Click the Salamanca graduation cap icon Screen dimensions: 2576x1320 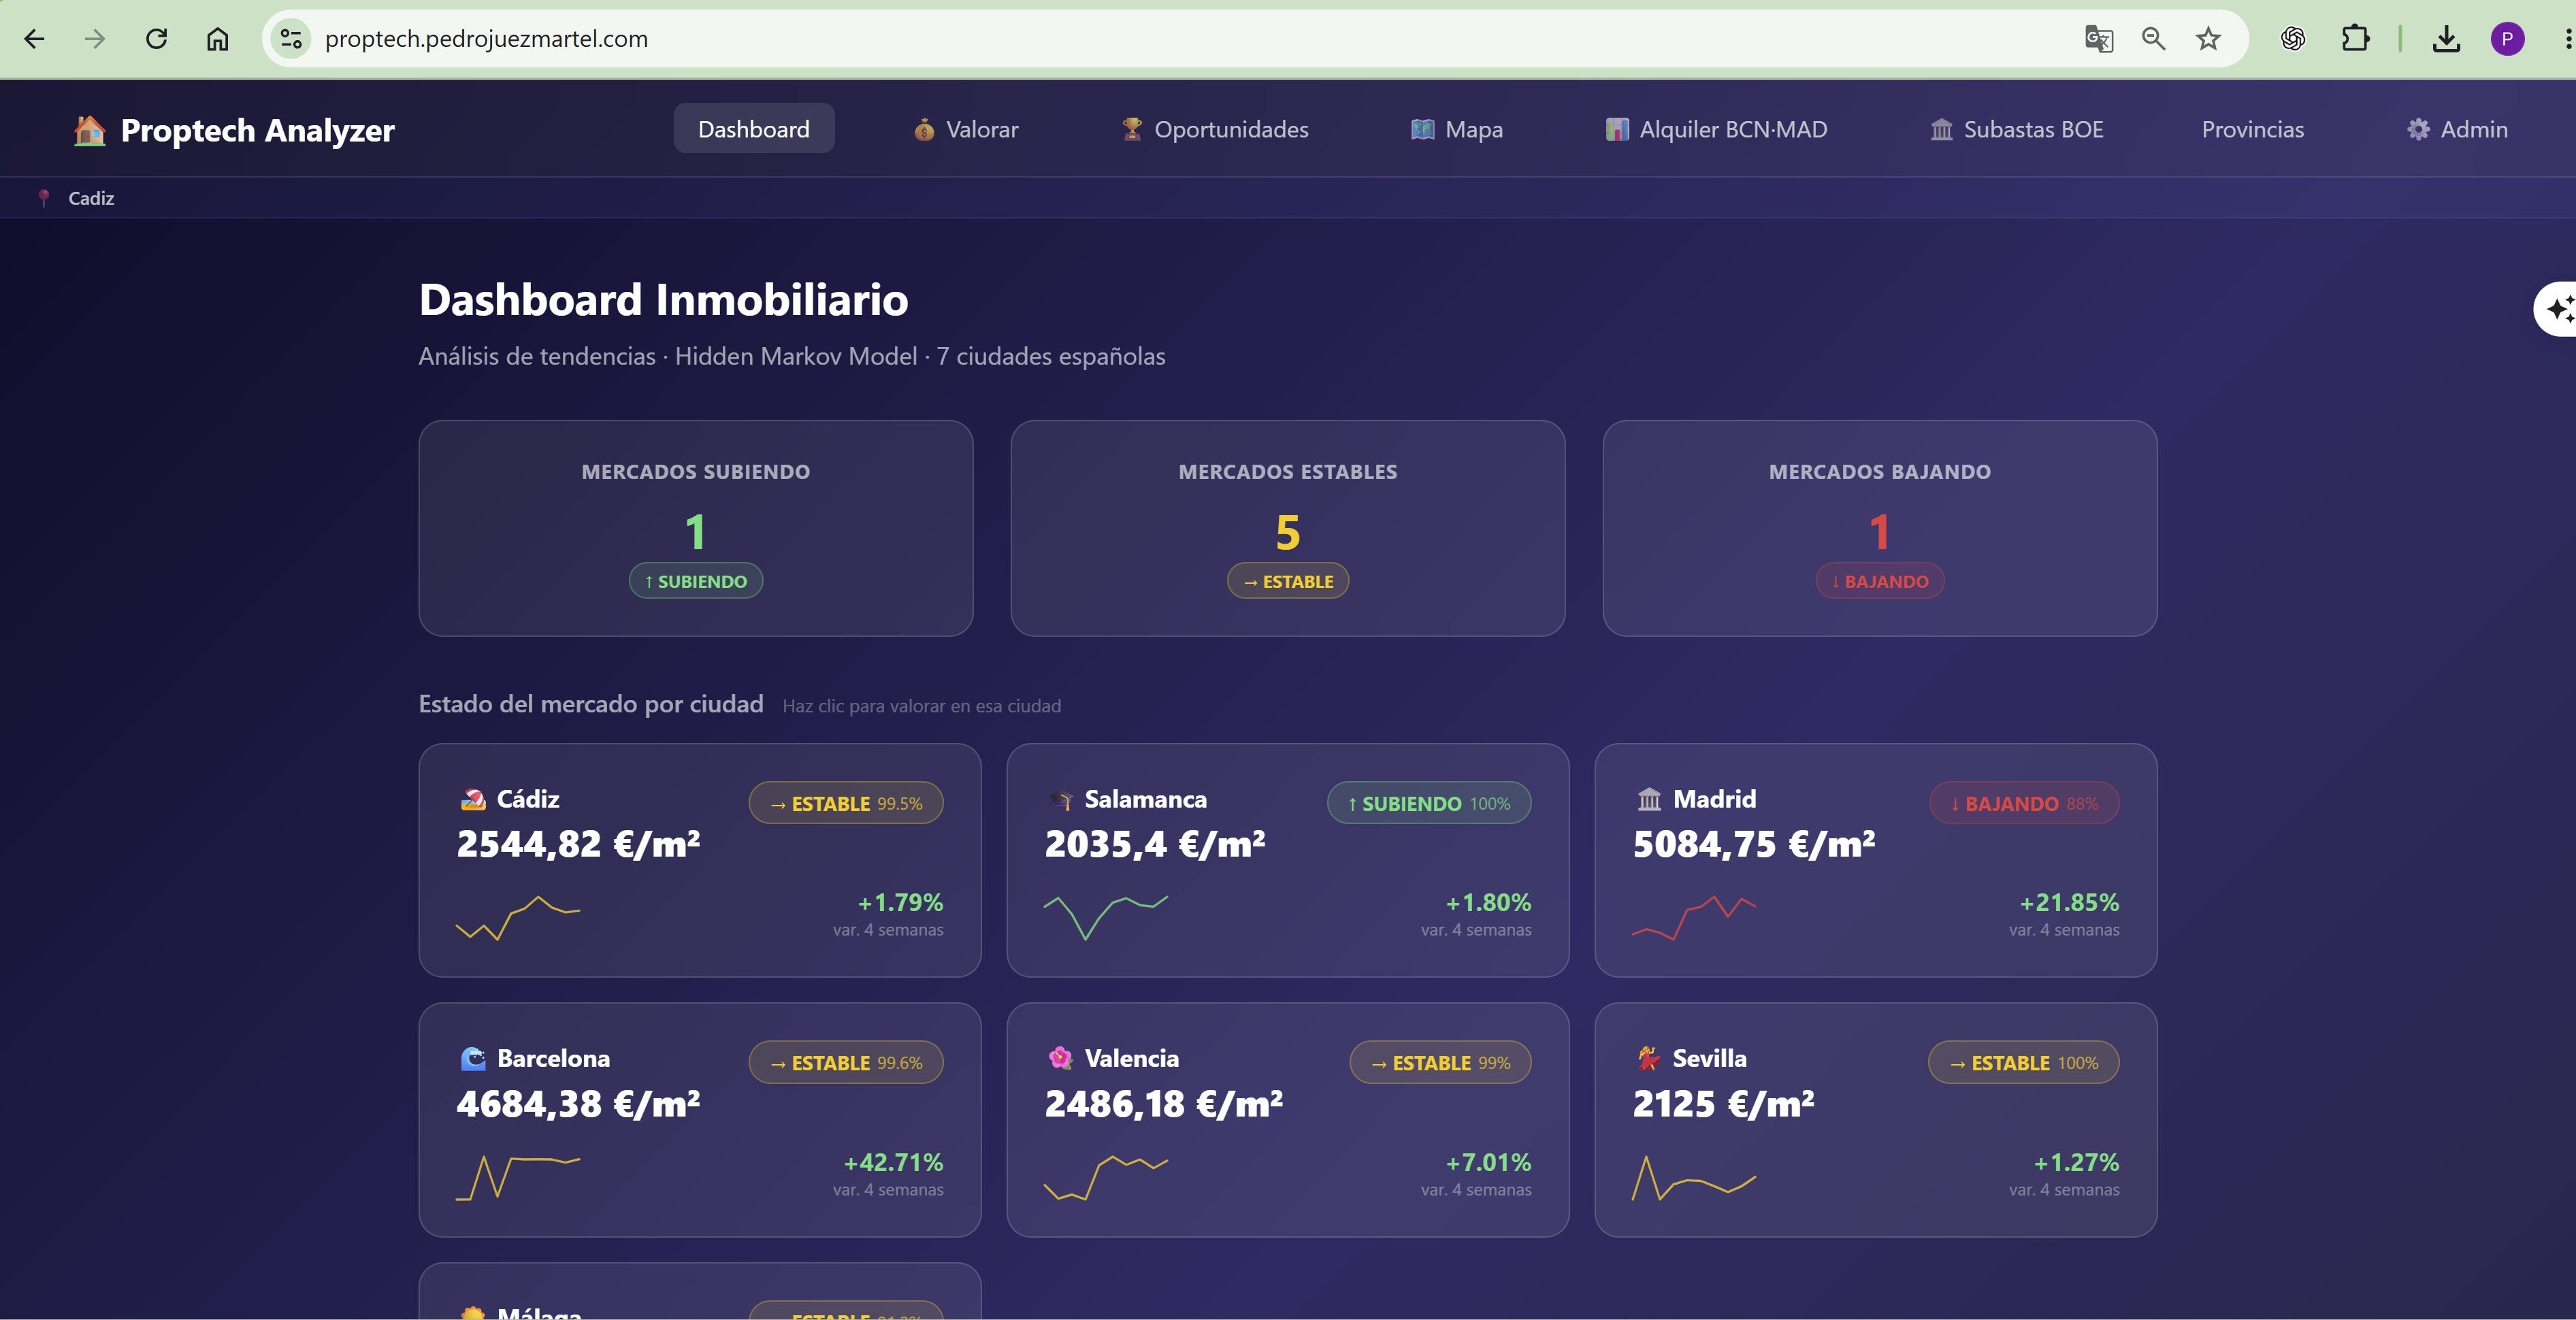[1061, 799]
